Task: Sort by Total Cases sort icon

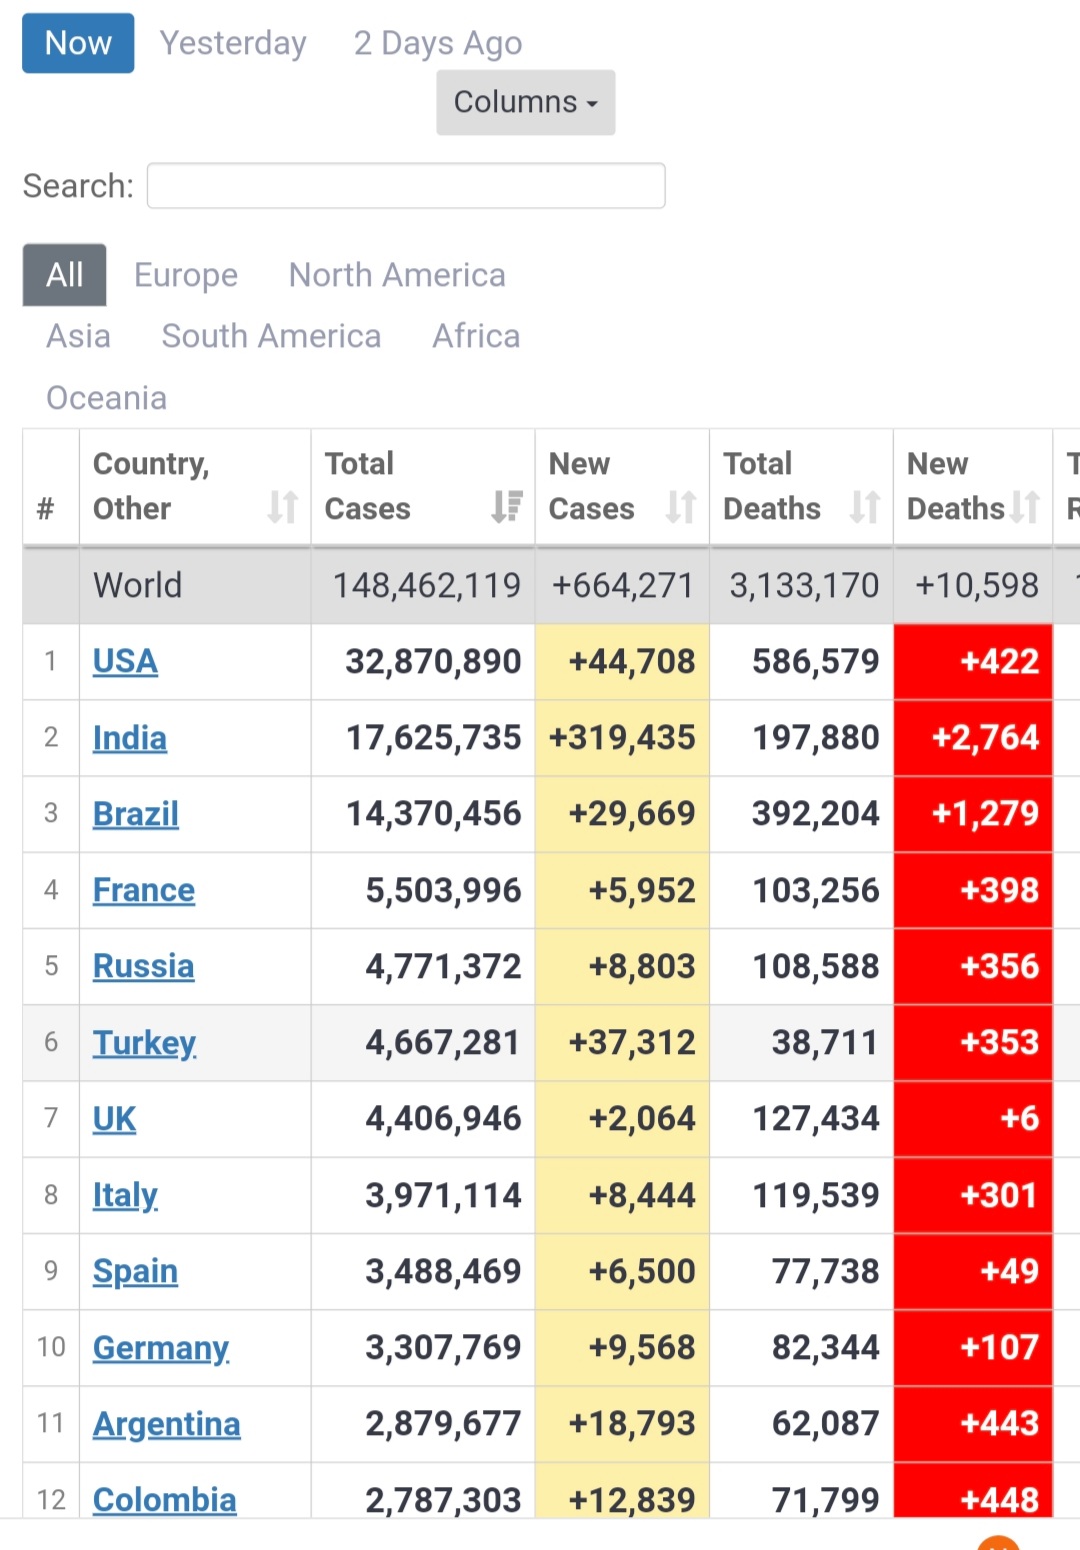Action: click(x=507, y=507)
